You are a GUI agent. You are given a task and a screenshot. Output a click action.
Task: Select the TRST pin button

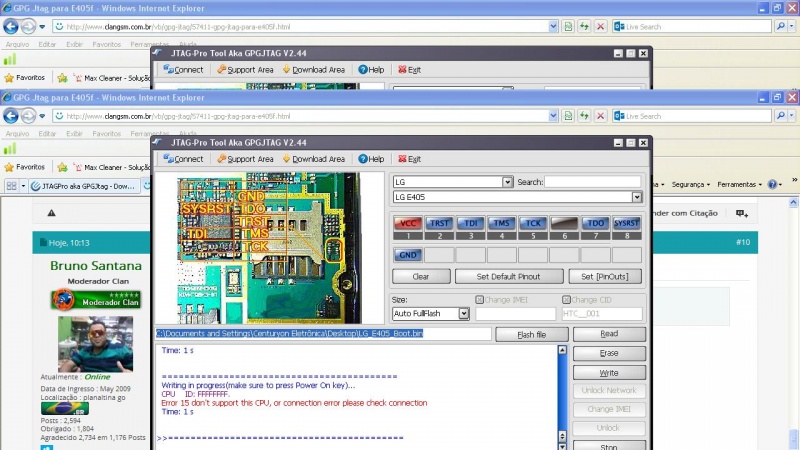click(x=439, y=223)
